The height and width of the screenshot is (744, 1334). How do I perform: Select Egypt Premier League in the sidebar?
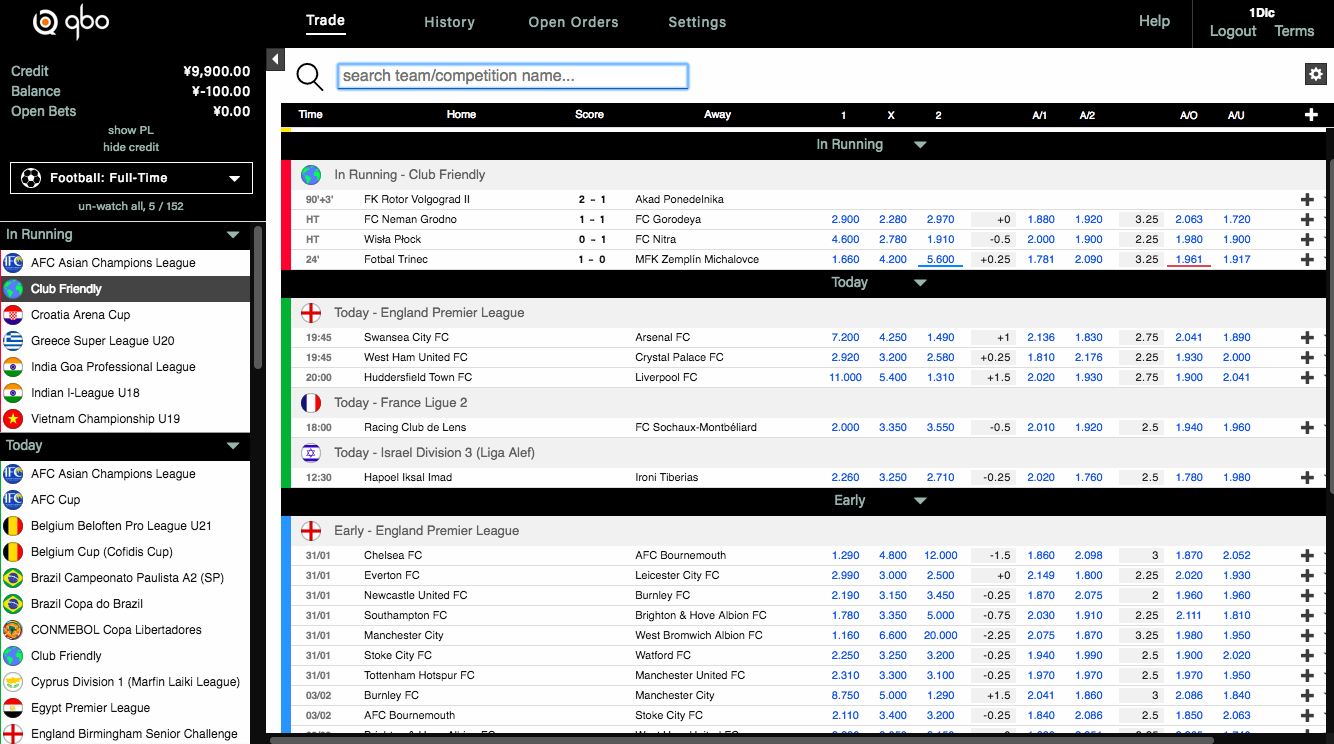pyautogui.click(x=125, y=708)
